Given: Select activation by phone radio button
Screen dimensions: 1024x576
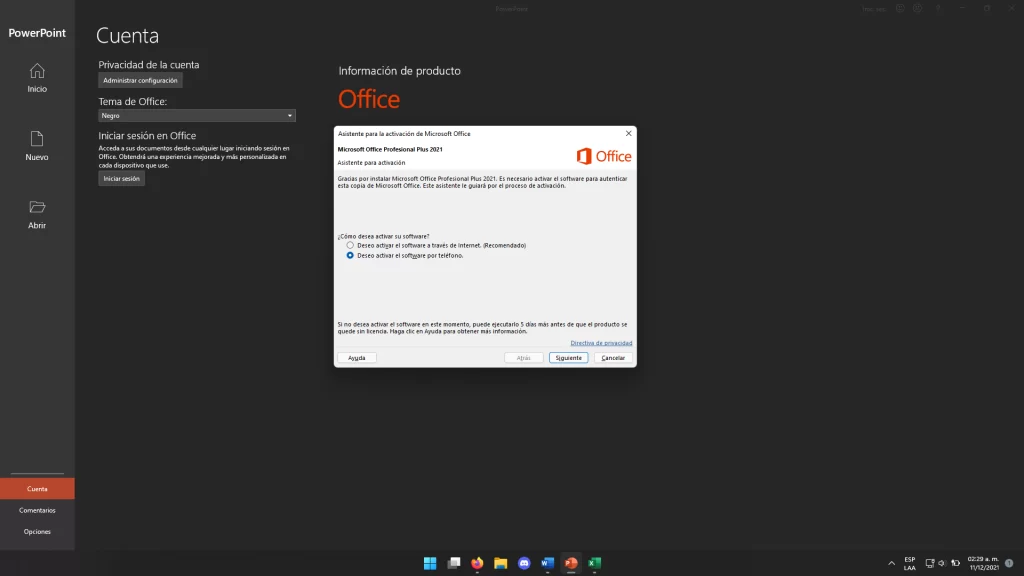Looking at the screenshot, I should coord(352,255).
